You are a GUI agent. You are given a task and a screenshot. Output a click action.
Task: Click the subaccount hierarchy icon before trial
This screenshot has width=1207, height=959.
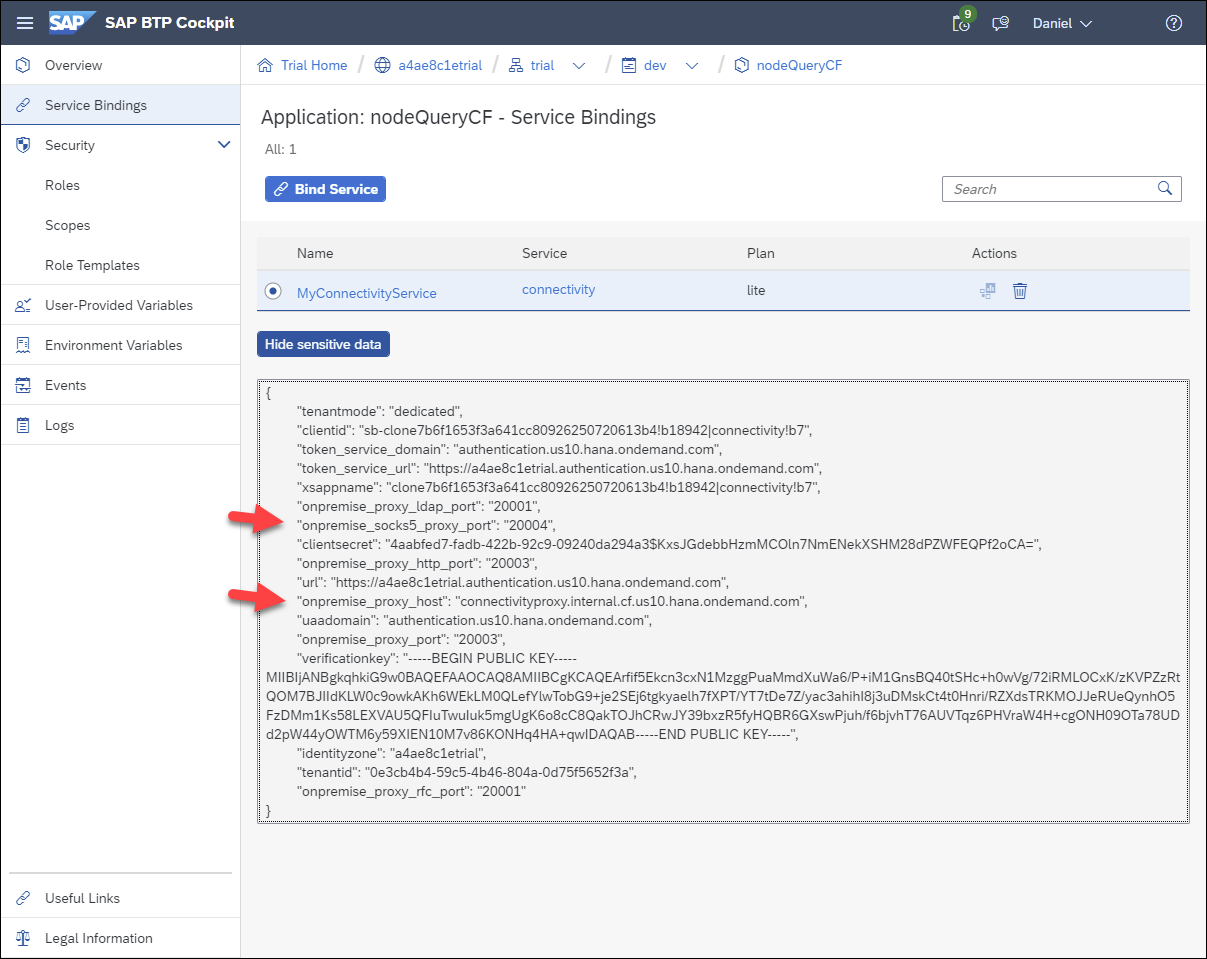point(516,65)
